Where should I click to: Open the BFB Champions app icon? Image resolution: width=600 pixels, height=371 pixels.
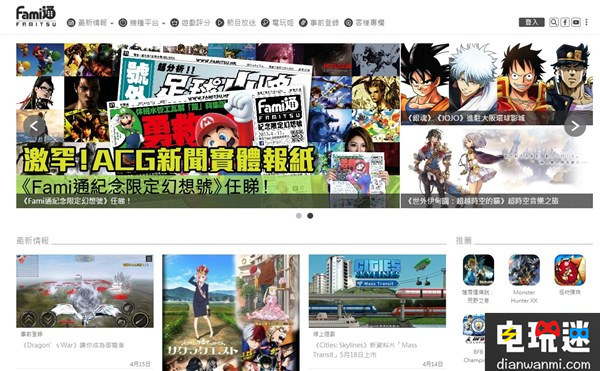coord(474,329)
